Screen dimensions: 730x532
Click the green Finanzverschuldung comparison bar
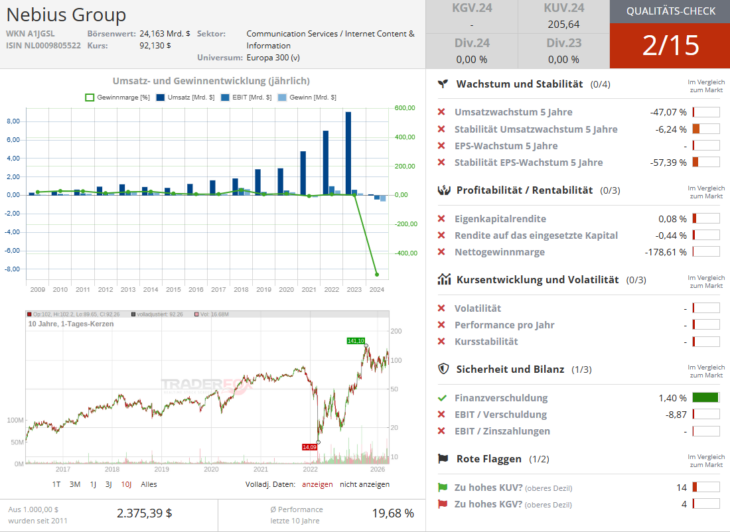(x=705, y=398)
